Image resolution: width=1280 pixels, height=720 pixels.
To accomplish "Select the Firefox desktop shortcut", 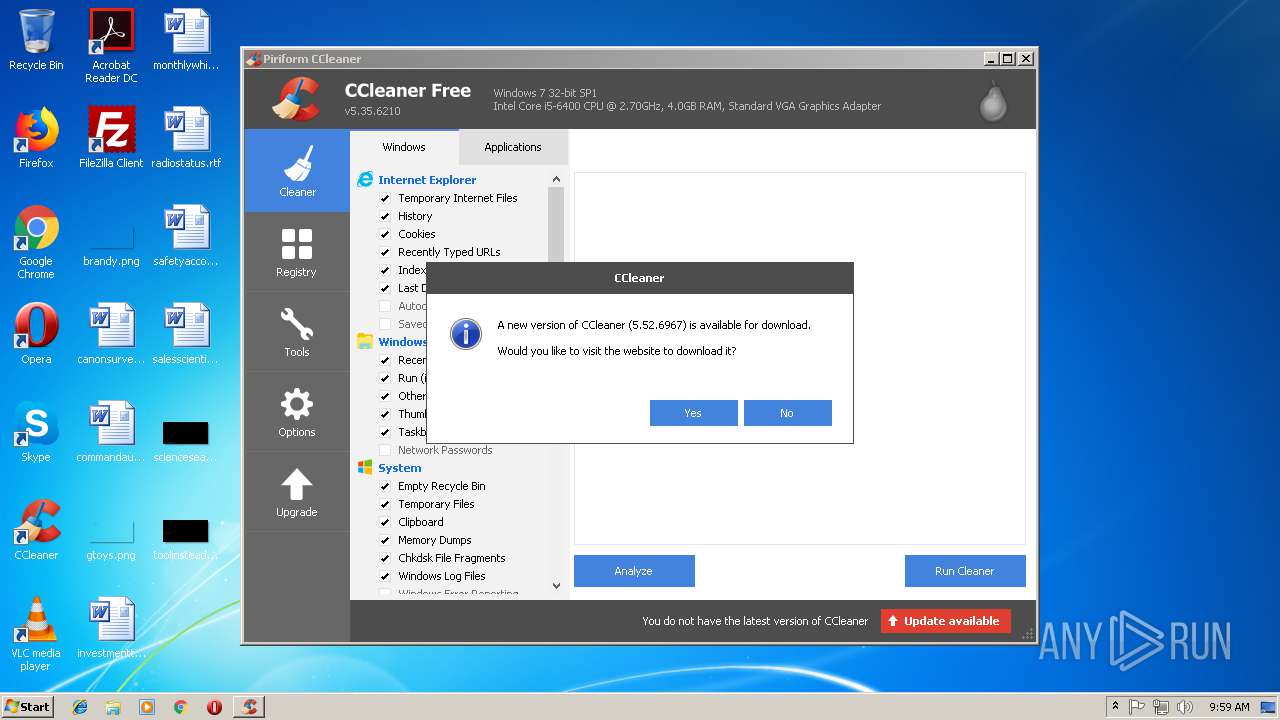I will pos(36,137).
